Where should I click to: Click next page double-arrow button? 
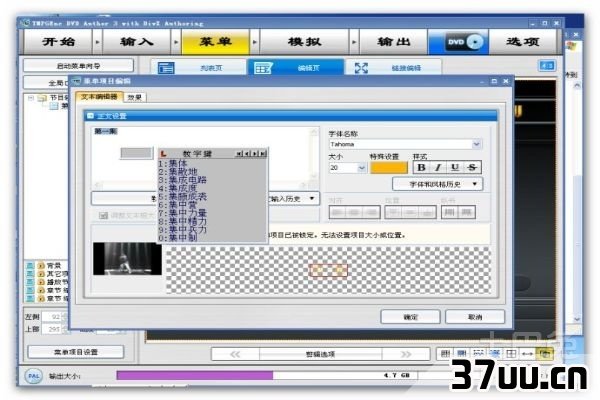click(x=406, y=354)
